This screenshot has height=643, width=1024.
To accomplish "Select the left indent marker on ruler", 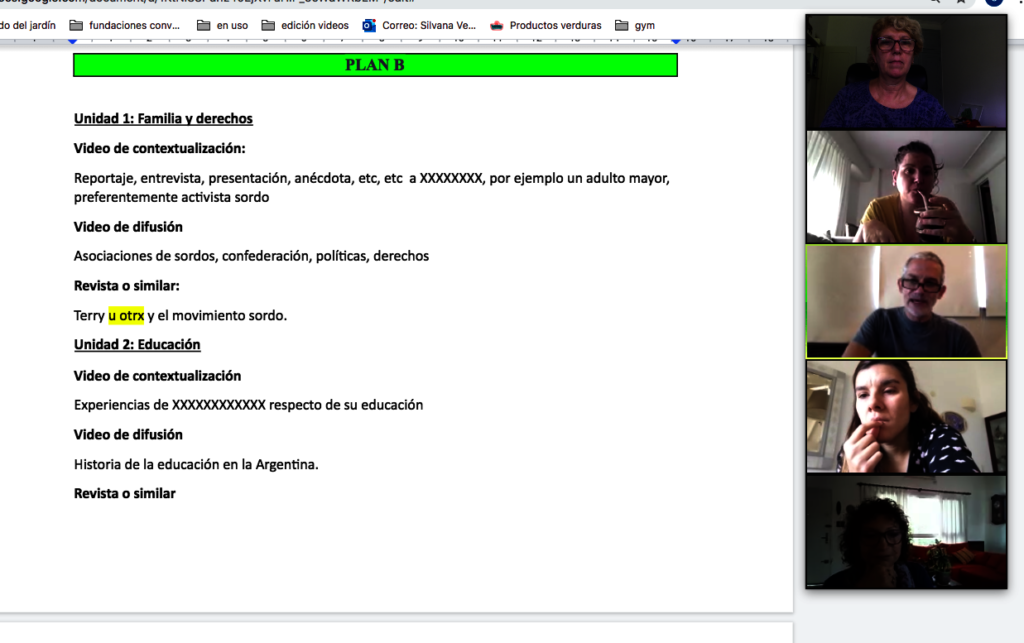I will pyautogui.click(x=72, y=40).
